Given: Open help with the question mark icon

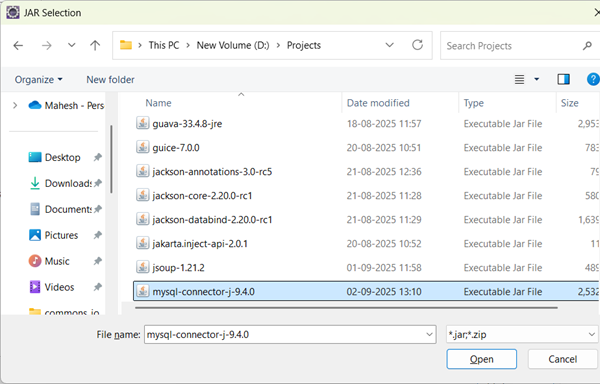Looking at the screenshot, I should pos(593,79).
